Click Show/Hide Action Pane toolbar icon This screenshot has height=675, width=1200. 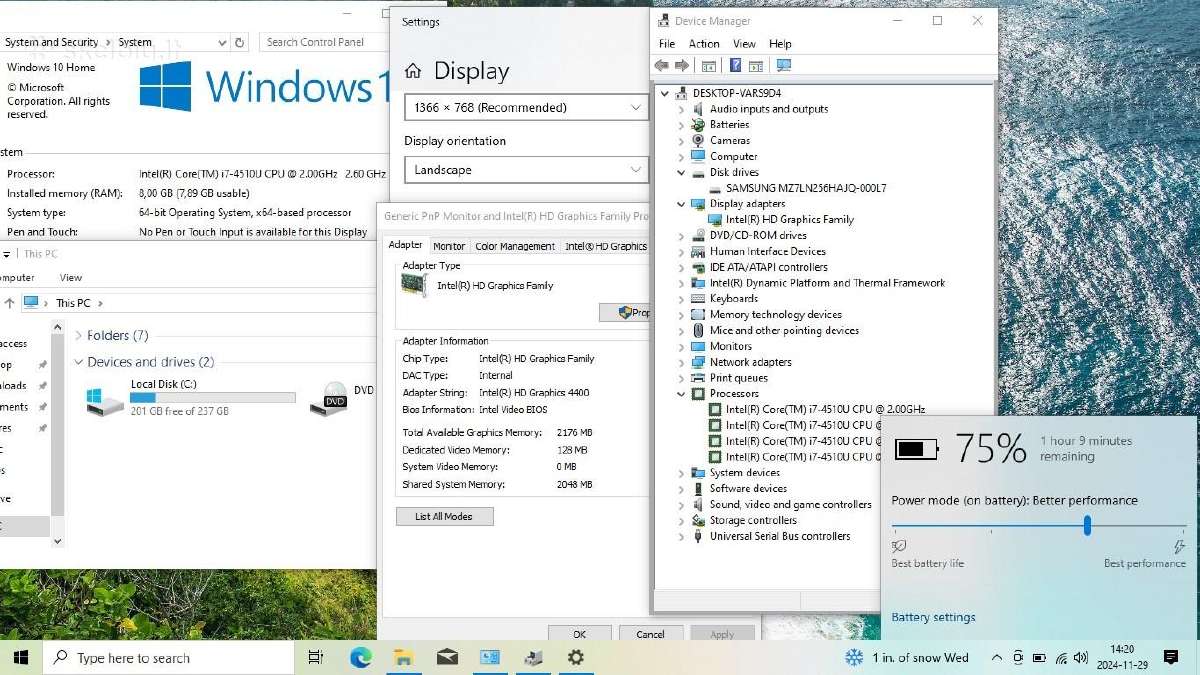pos(756,66)
